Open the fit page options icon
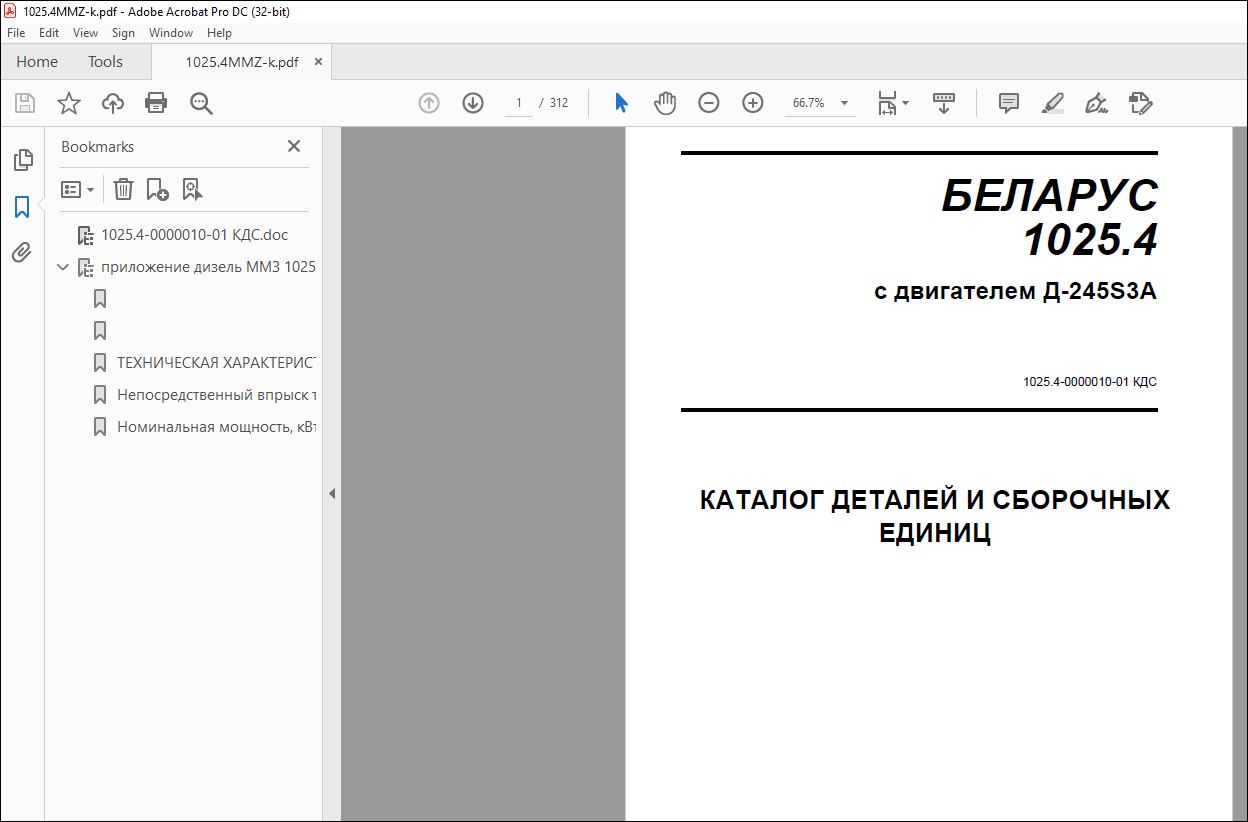This screenshot has width=1248, height=822. (x=893, y=103)
